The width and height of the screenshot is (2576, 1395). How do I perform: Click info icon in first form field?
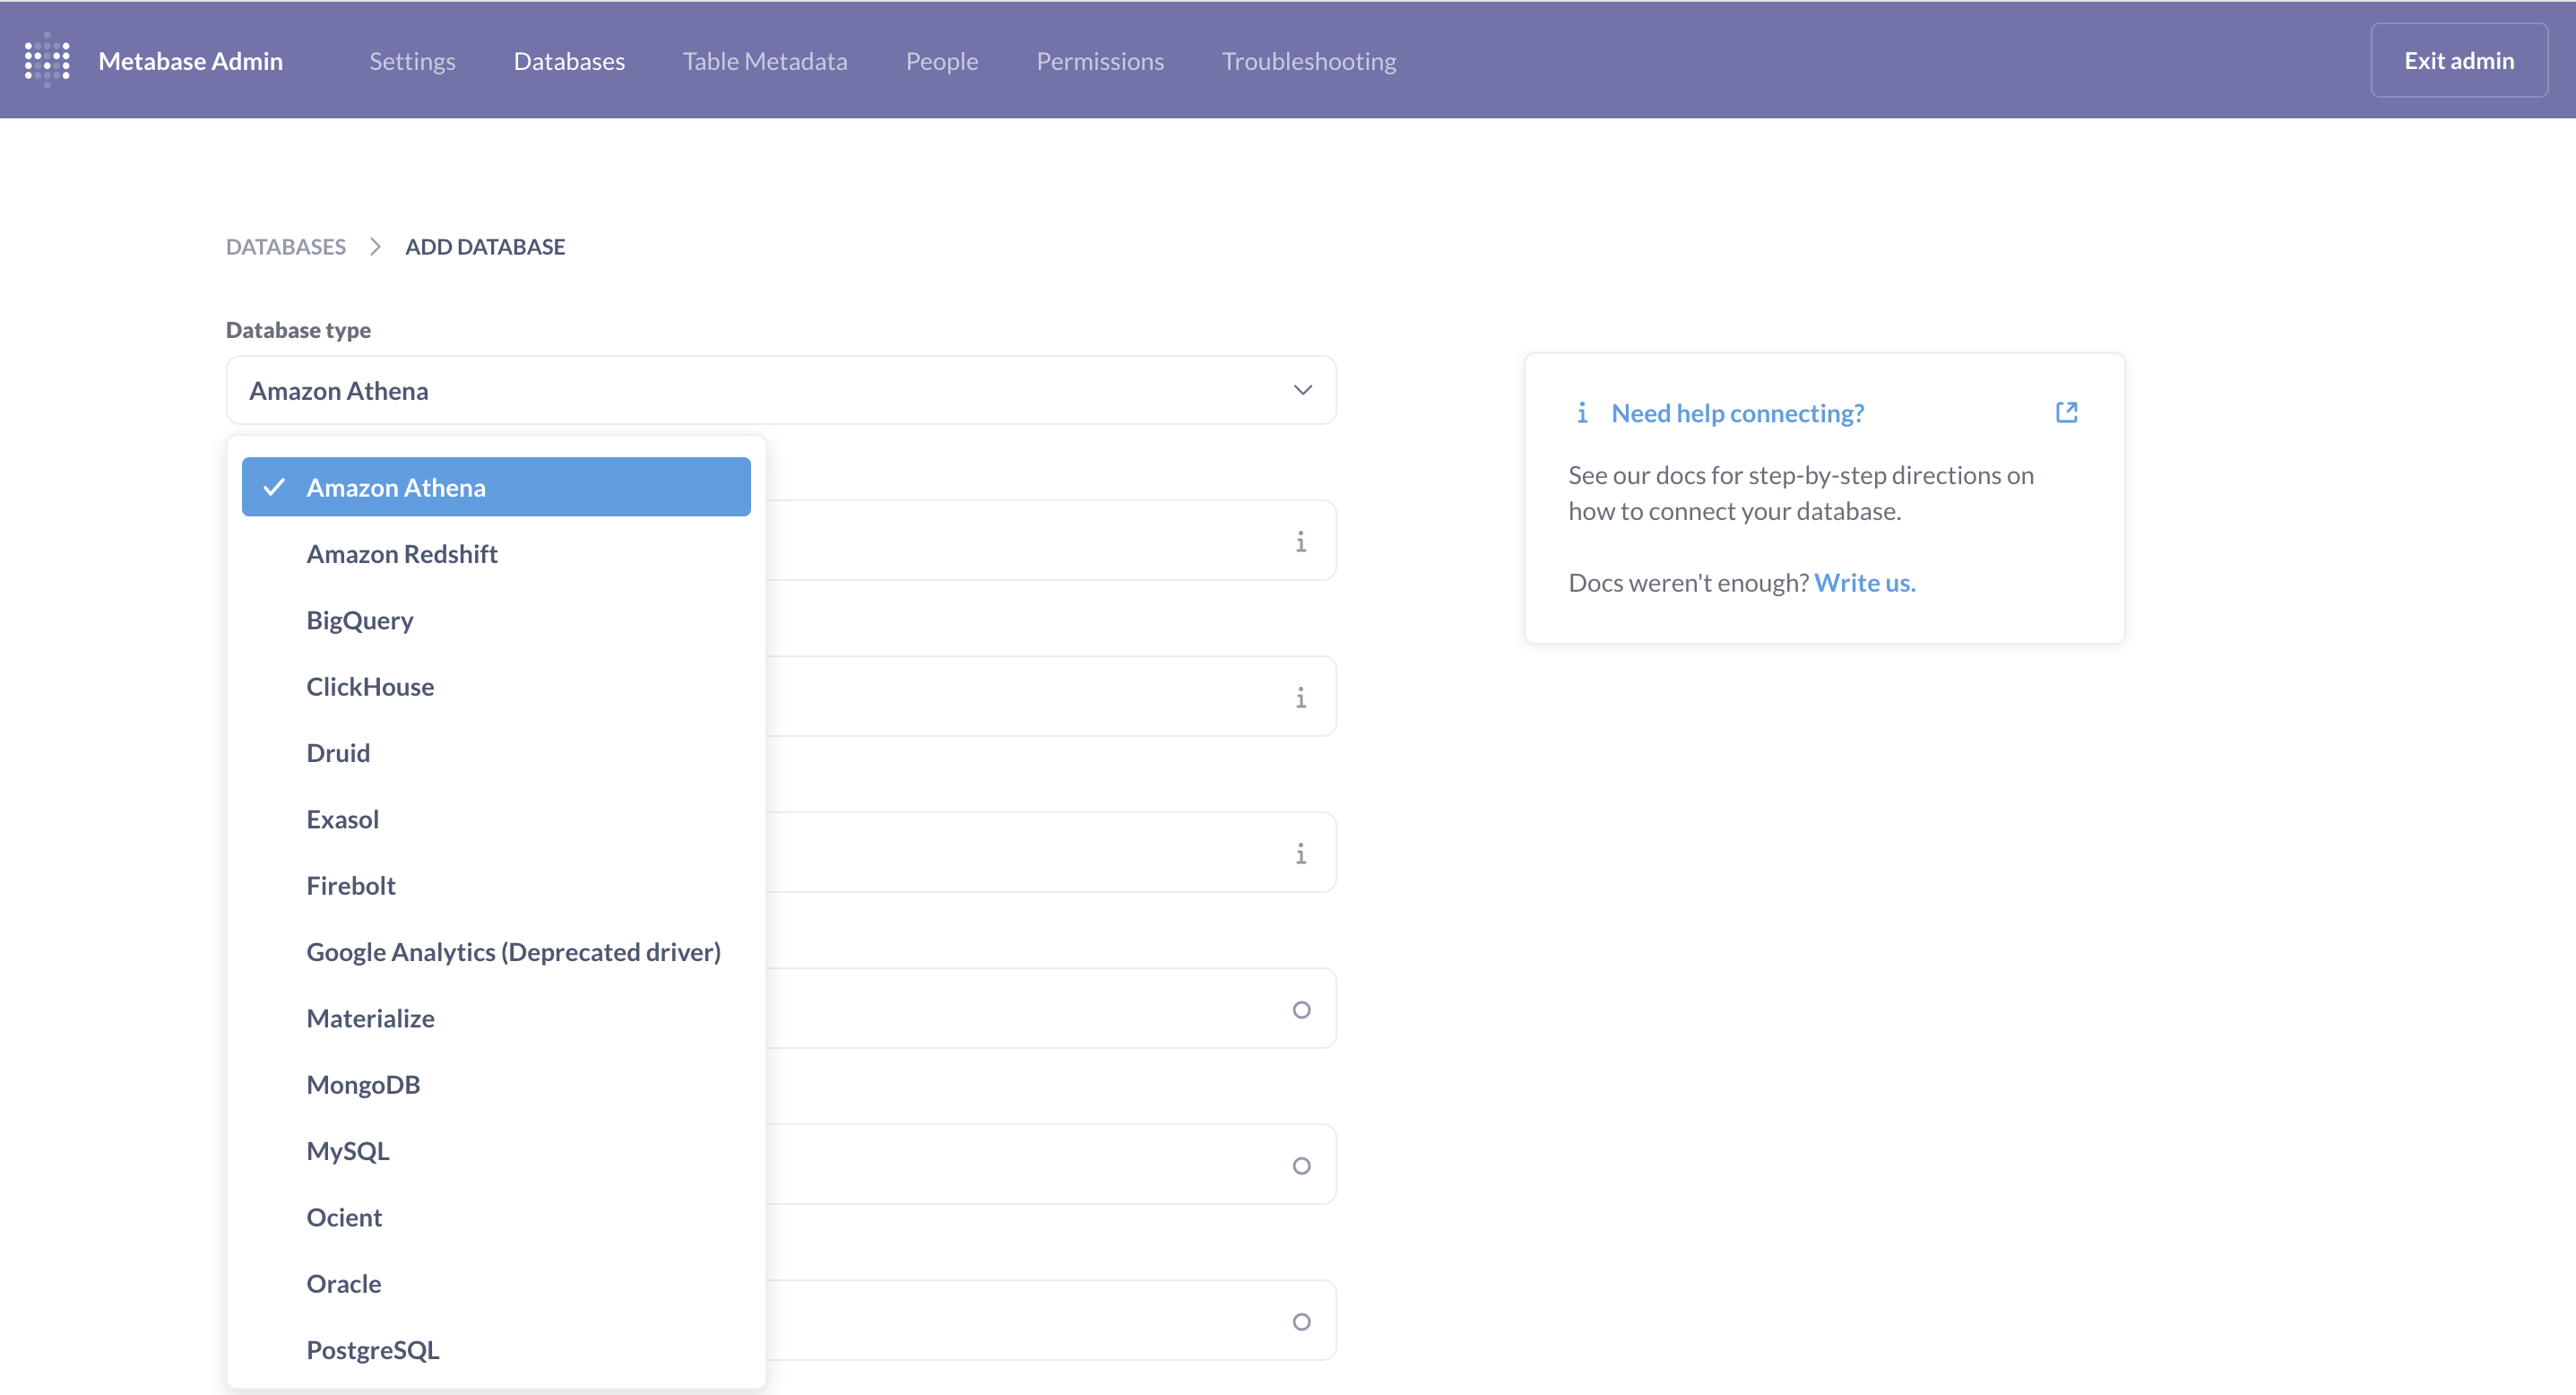(1300, 541)
